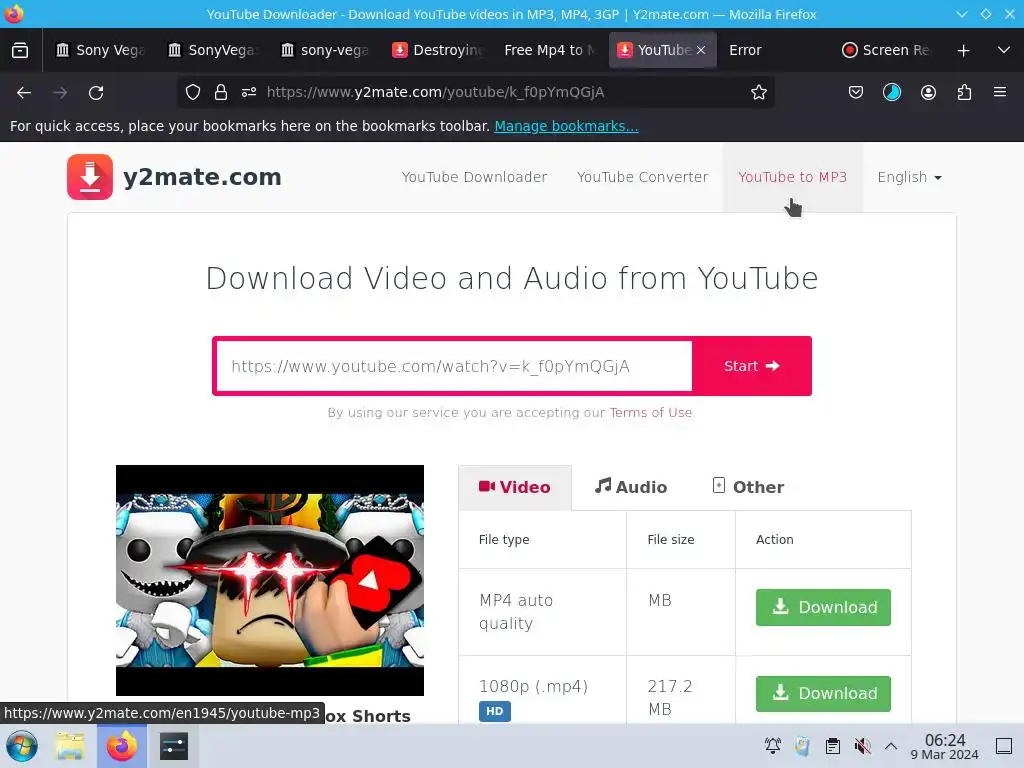
Task: Open Firefox account icon
Action: click(x=928, y=93)
